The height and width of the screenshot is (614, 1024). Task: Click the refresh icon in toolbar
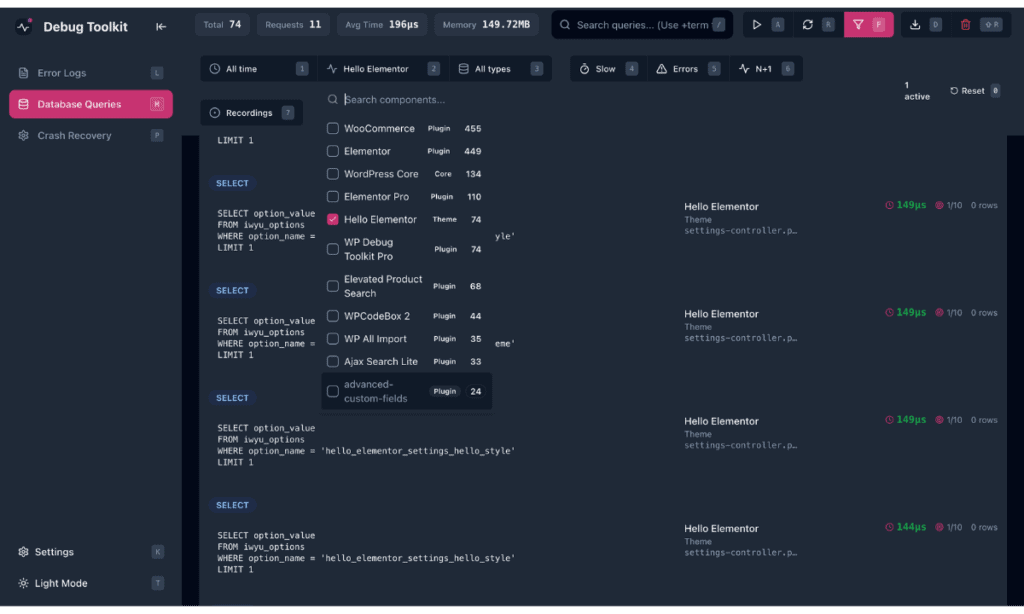[807, 25]
